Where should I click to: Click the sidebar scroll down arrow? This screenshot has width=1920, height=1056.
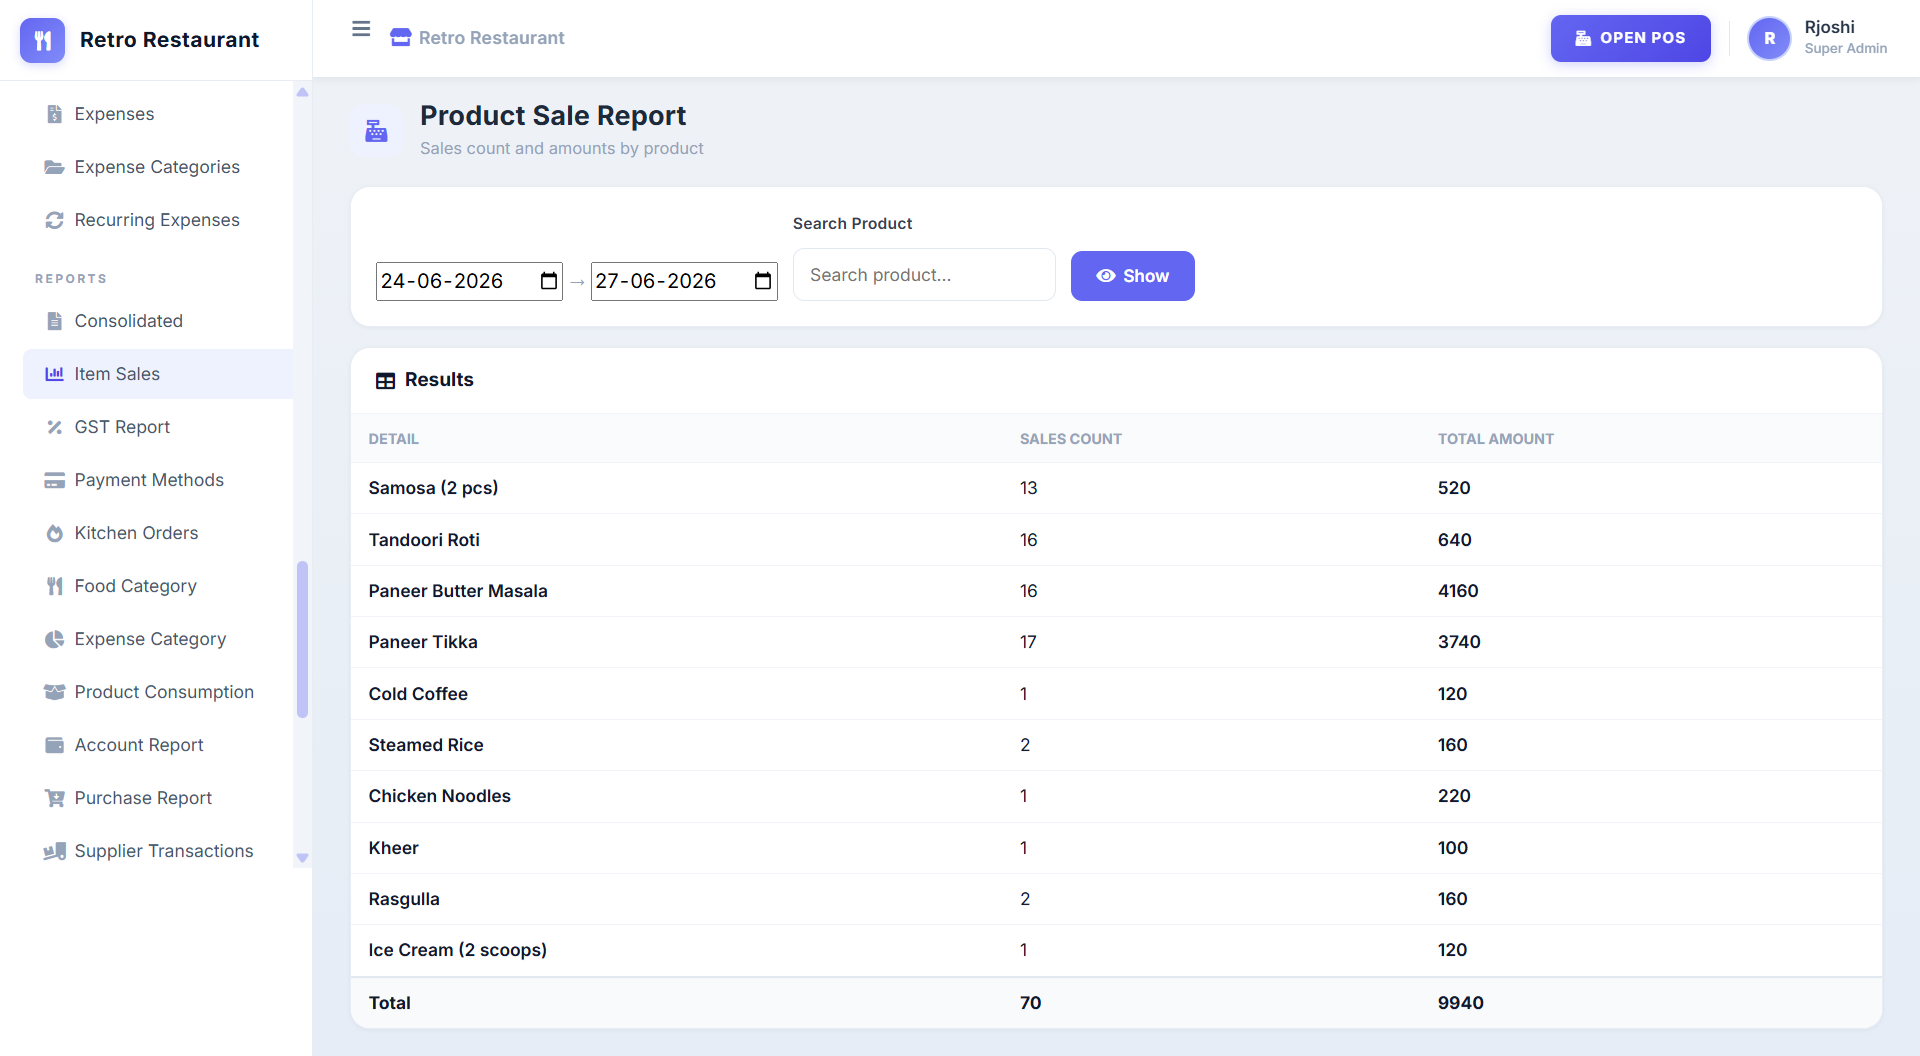tap(302, 858)
